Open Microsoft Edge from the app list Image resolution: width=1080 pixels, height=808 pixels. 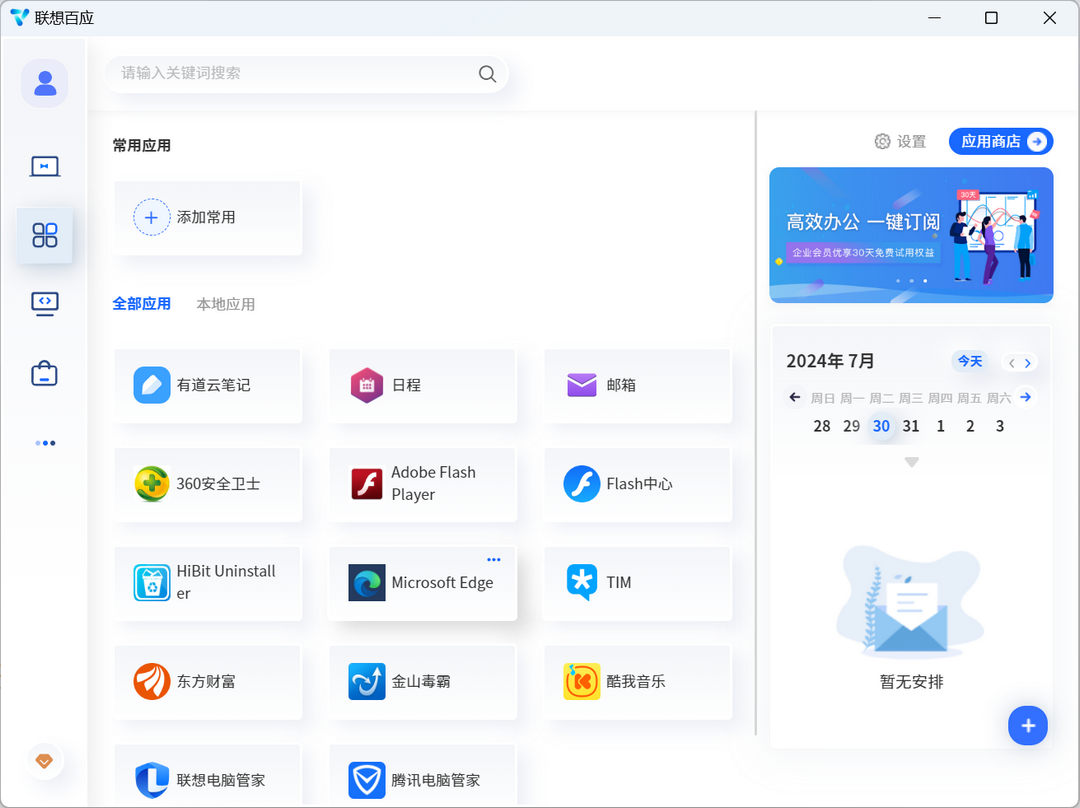click(421, 583)
